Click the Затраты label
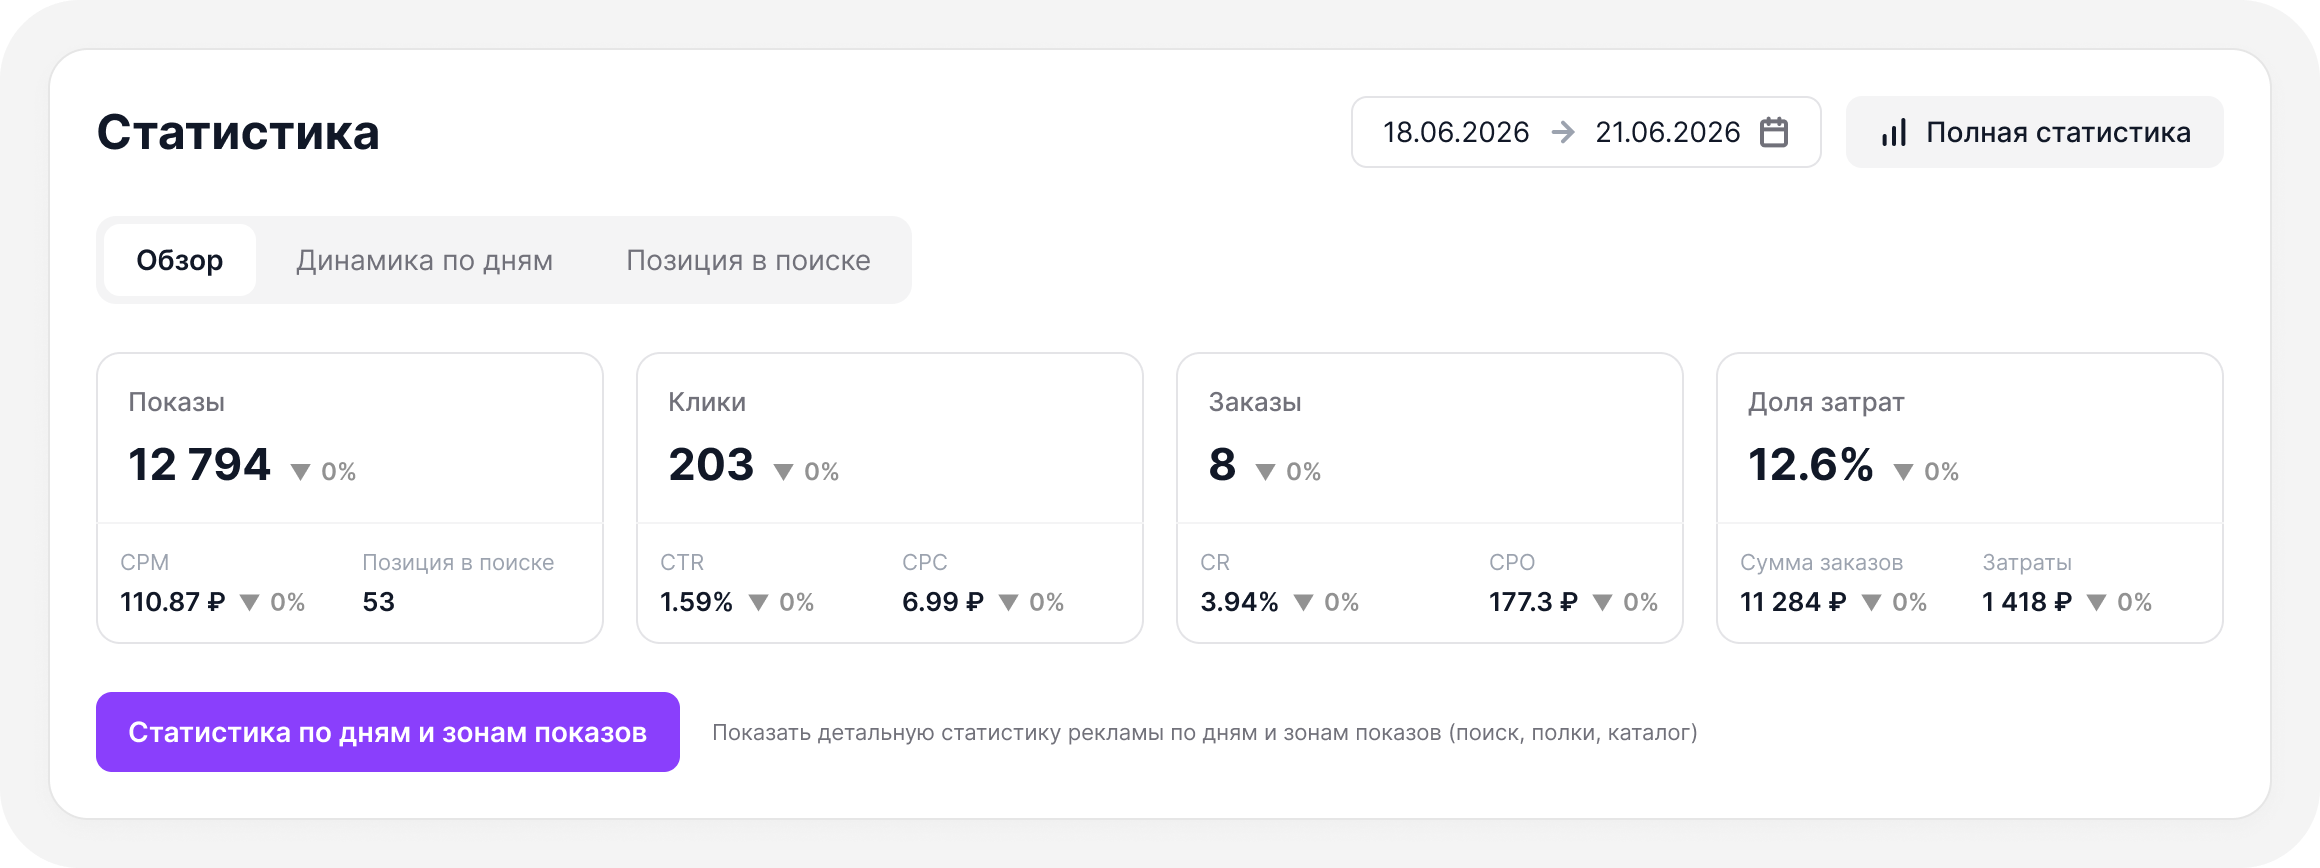Screen dimensions: 2320x868 coord(2027,562)
